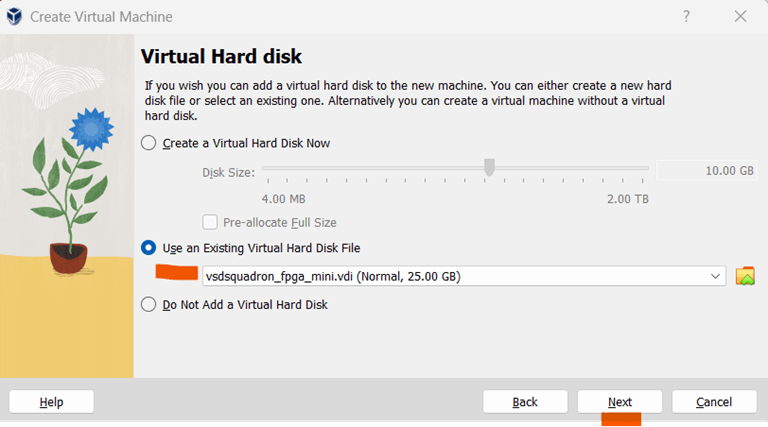Click the 2.00 TB maximum slider label

click(627, 199)
